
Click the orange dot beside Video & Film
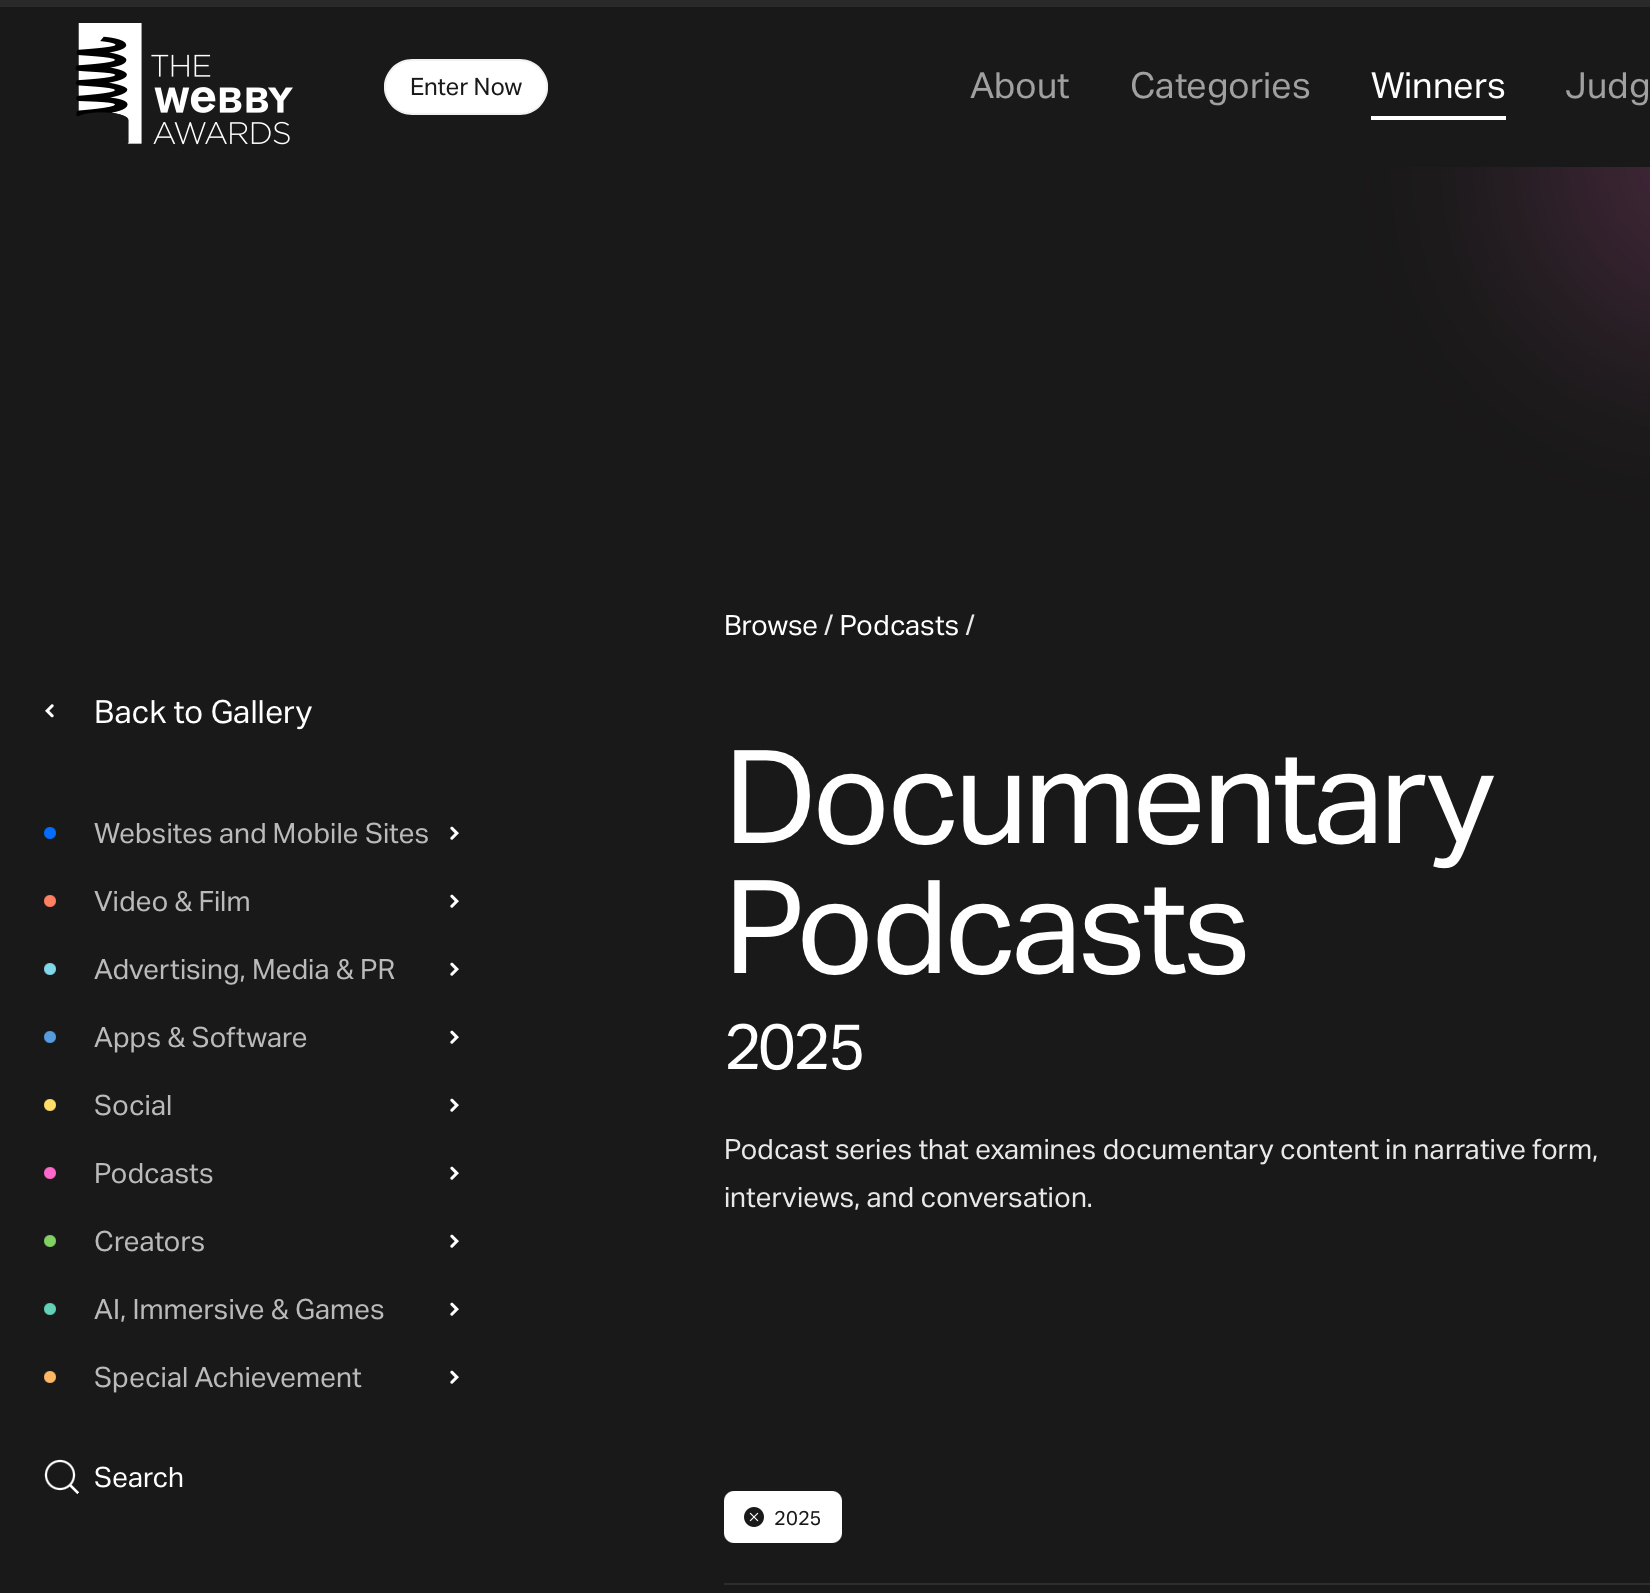pyautogui.click(x=50, y=901)
